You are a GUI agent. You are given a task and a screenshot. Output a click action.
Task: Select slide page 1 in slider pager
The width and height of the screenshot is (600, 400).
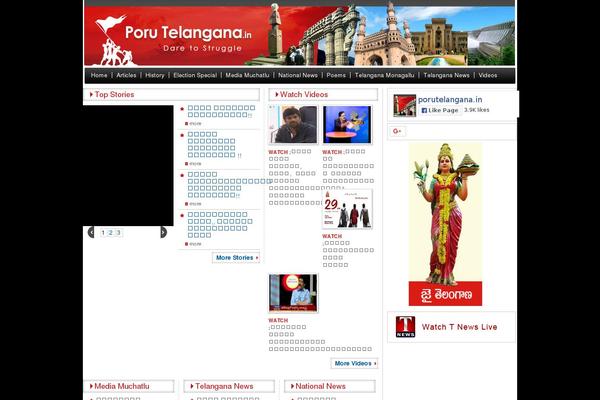(103, 233)
